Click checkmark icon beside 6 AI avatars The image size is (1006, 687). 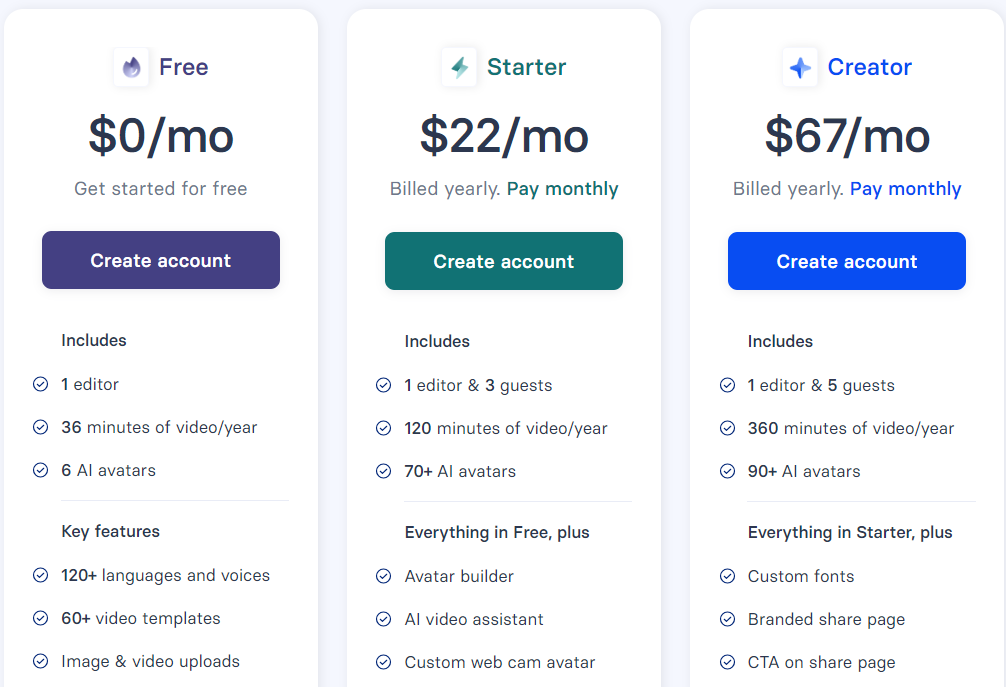coord(40,470)
